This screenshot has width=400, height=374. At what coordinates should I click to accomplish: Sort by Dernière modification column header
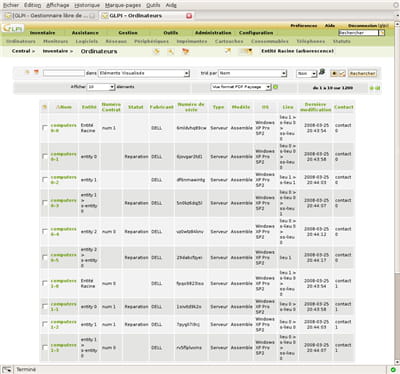[x=315, y=107]
